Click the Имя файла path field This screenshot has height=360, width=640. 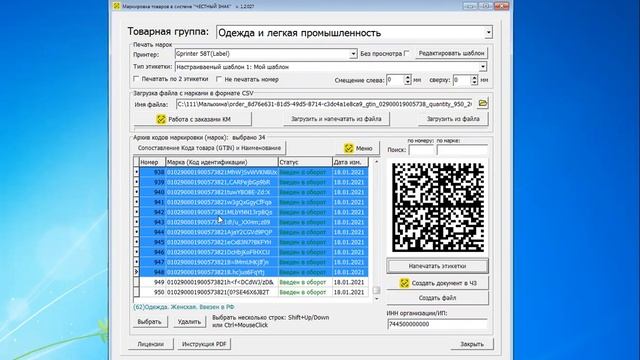pyautogui.click(x=325, y=104)
